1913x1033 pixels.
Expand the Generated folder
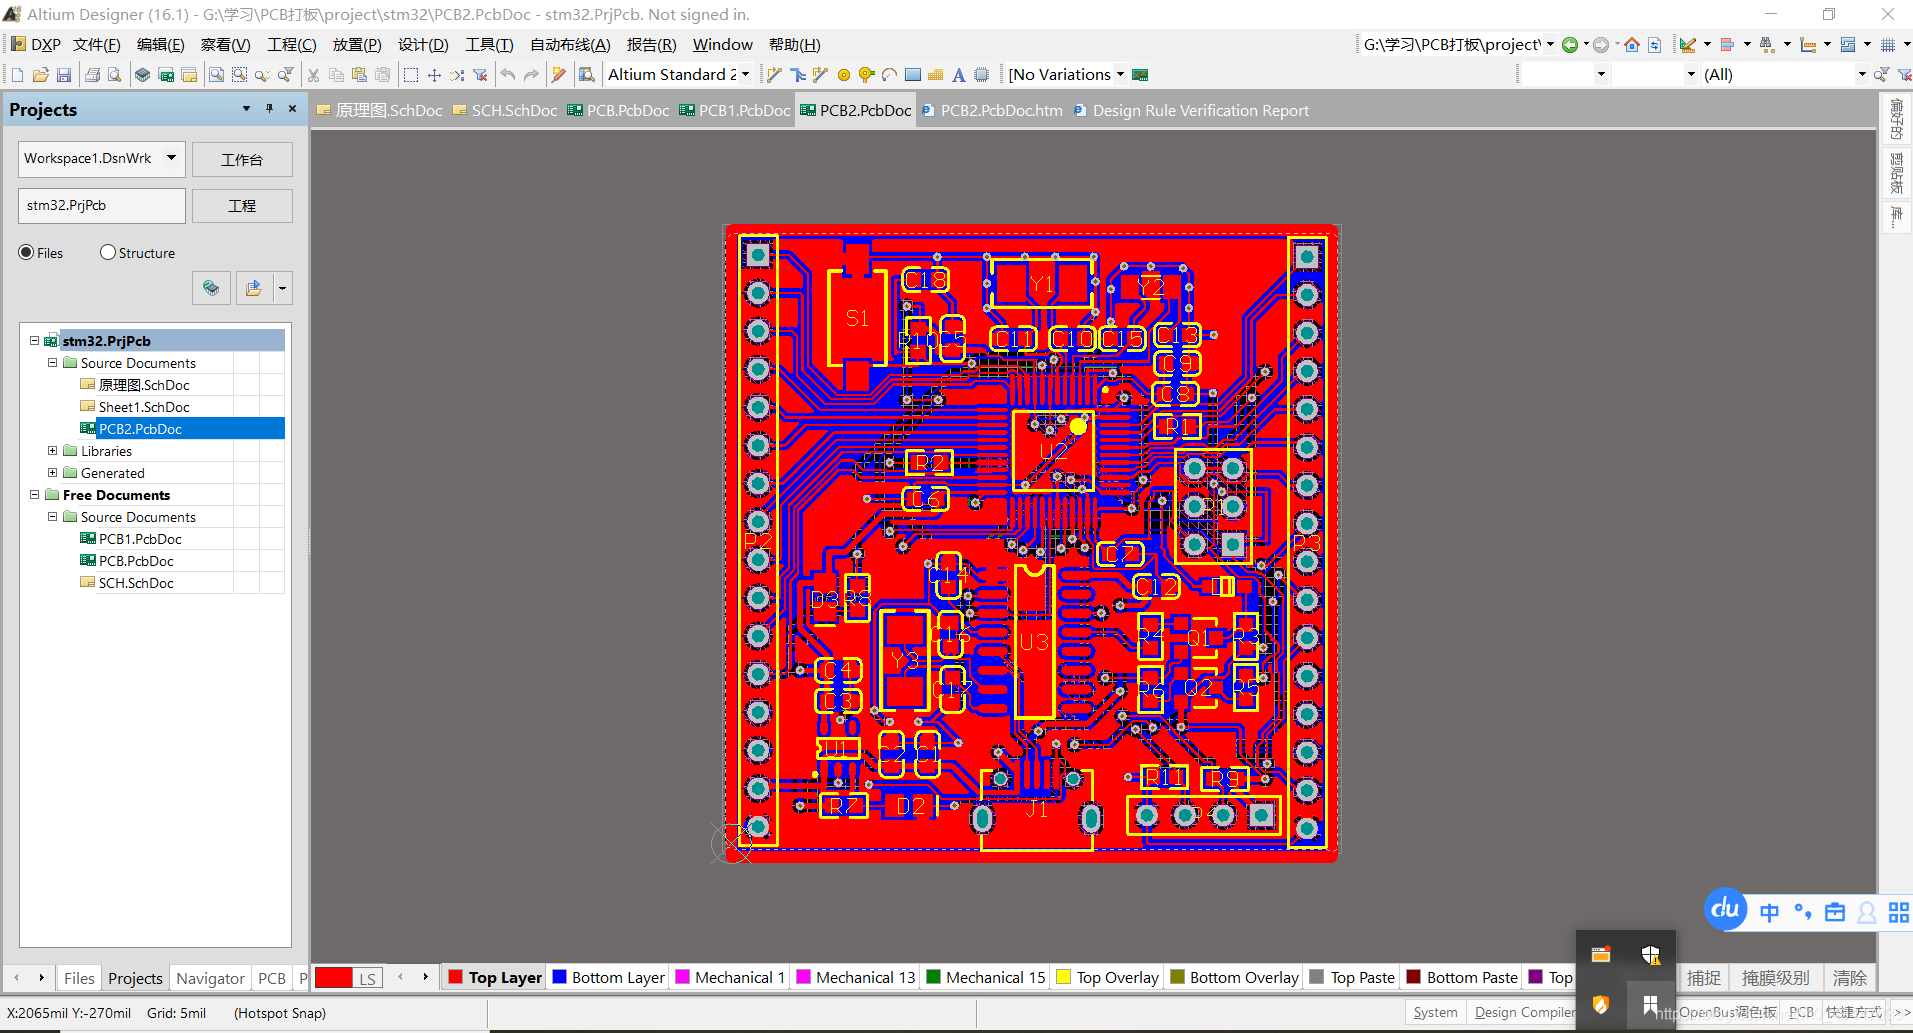(53, 473)
